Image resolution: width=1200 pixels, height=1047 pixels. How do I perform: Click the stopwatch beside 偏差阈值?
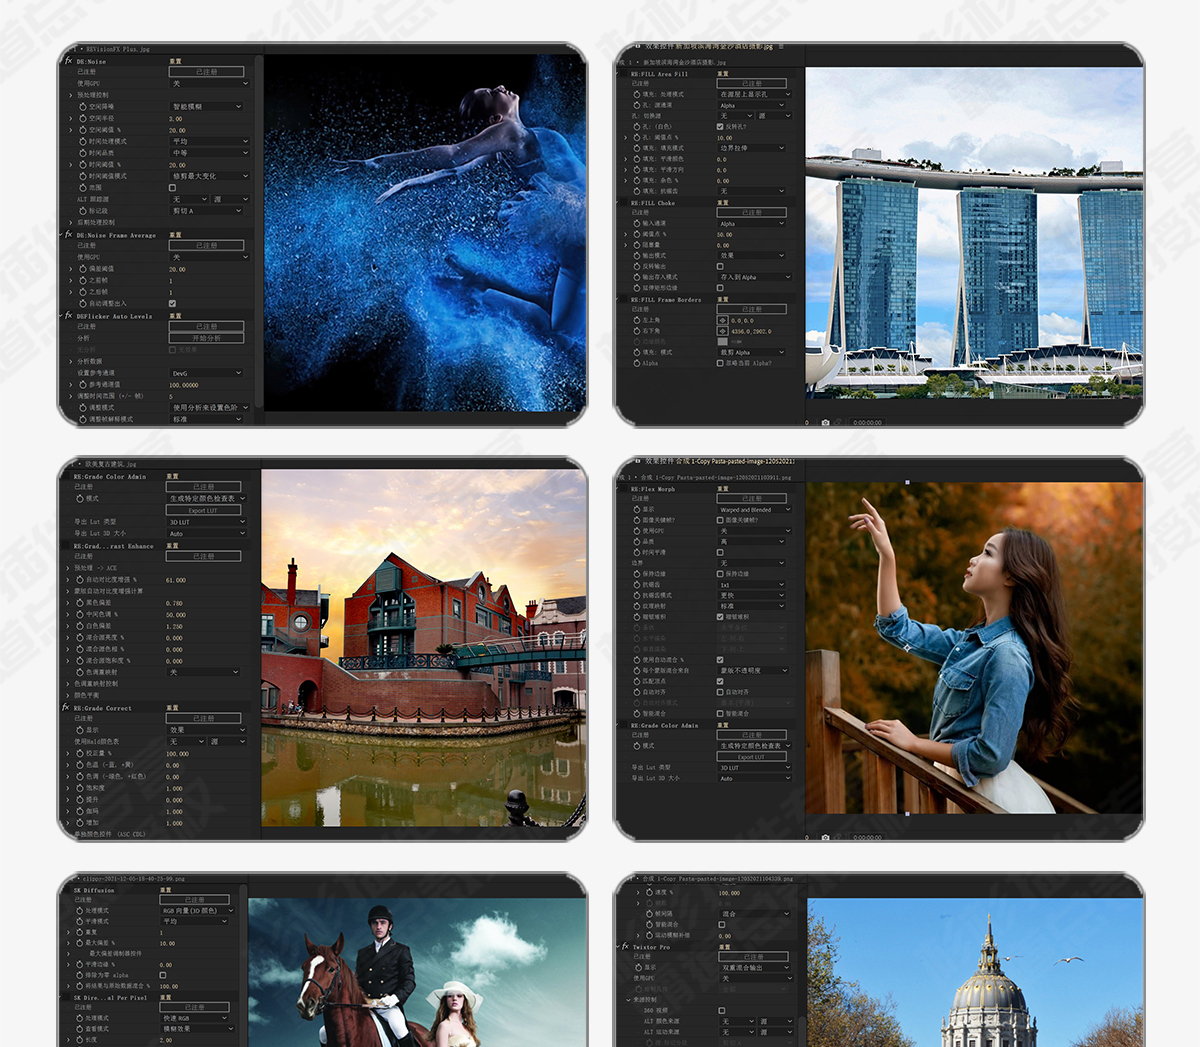coord(83,269)
